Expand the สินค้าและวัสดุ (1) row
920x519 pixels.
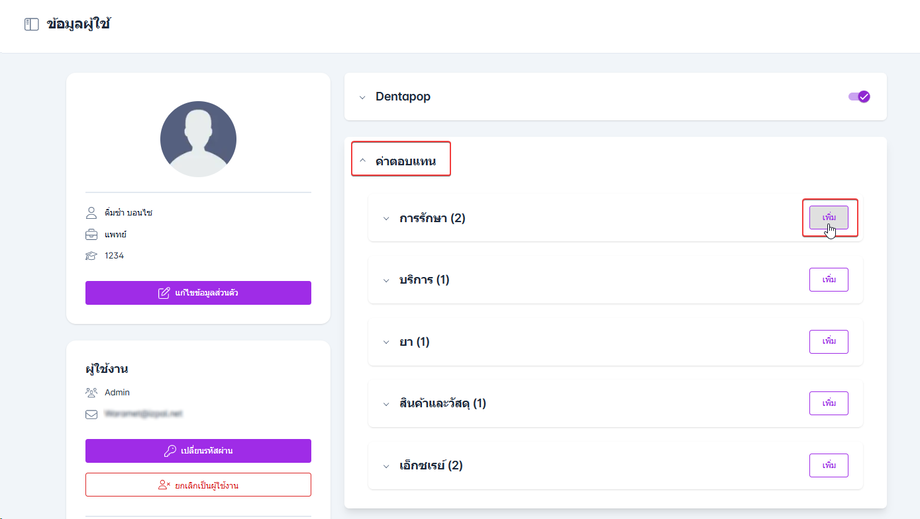tap(387, 404)
